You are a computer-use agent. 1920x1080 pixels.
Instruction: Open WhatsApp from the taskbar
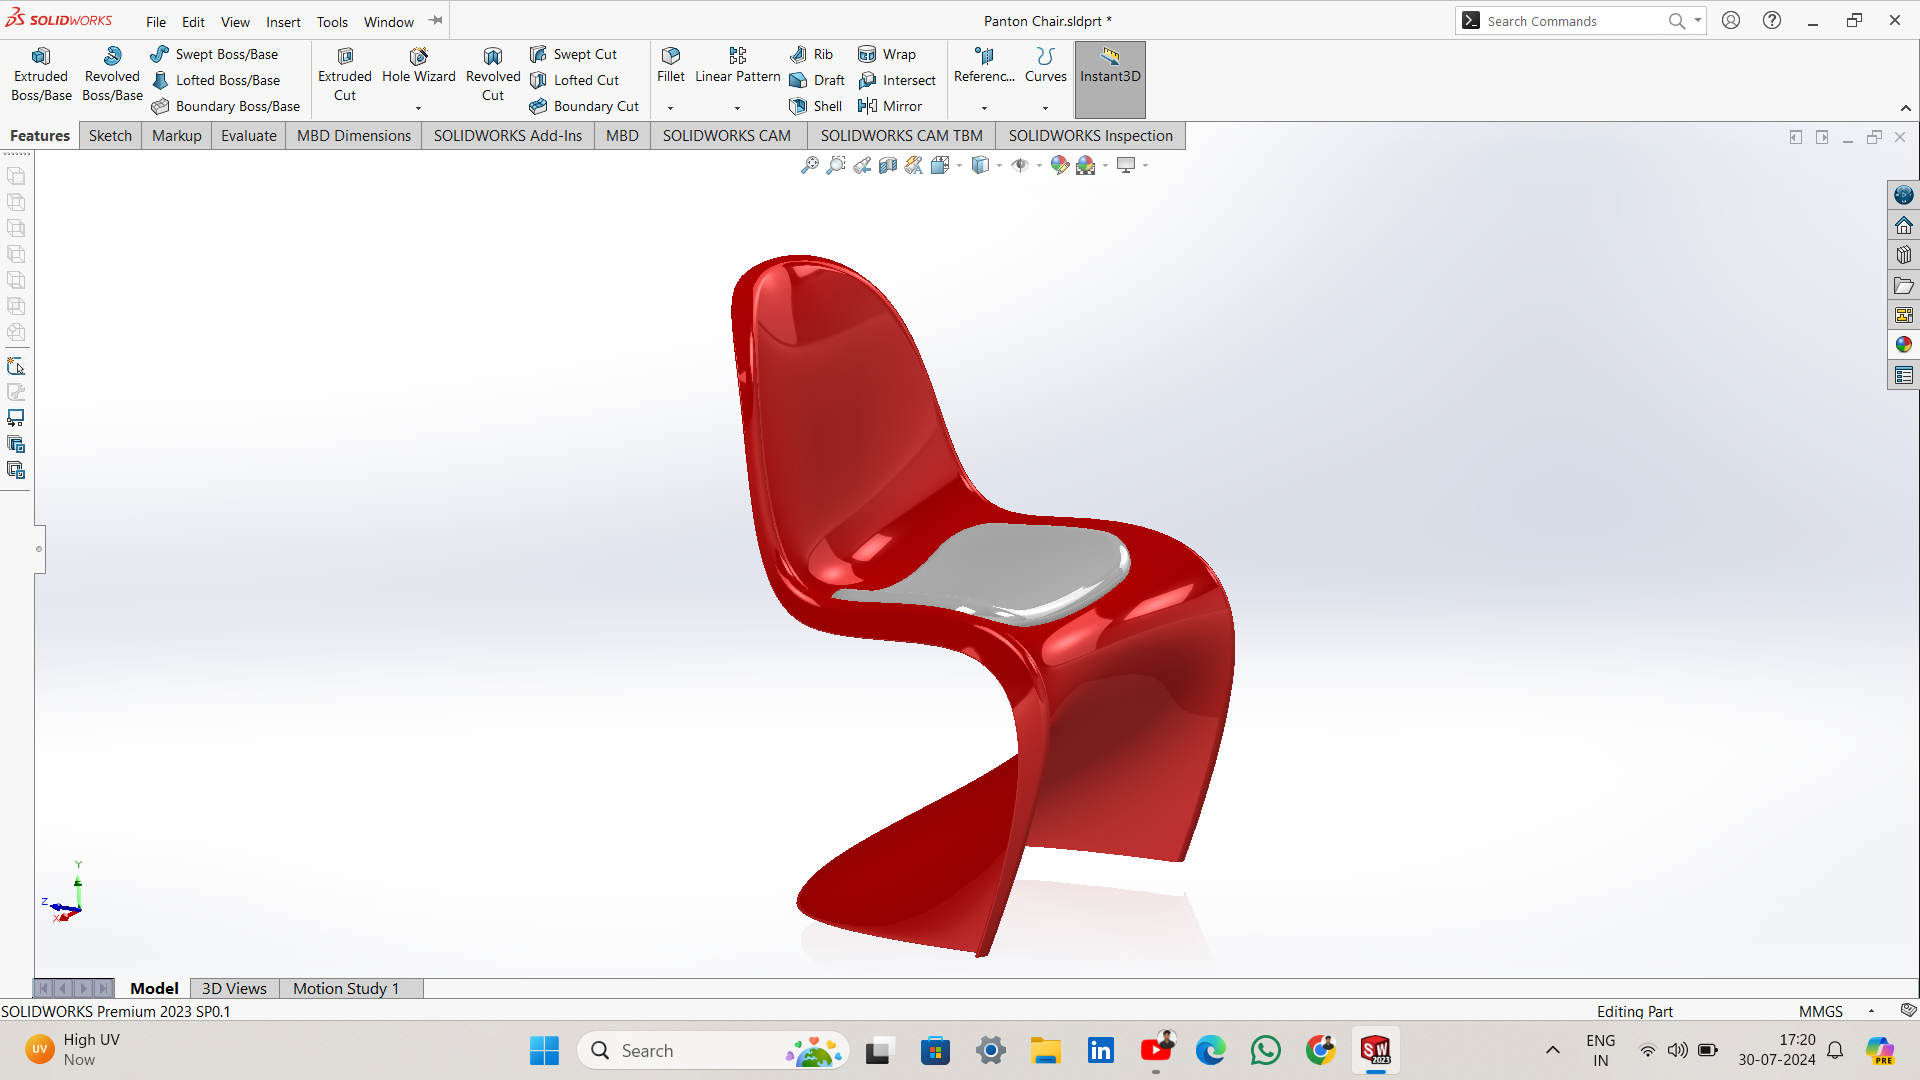[x=1266, y=1051]
